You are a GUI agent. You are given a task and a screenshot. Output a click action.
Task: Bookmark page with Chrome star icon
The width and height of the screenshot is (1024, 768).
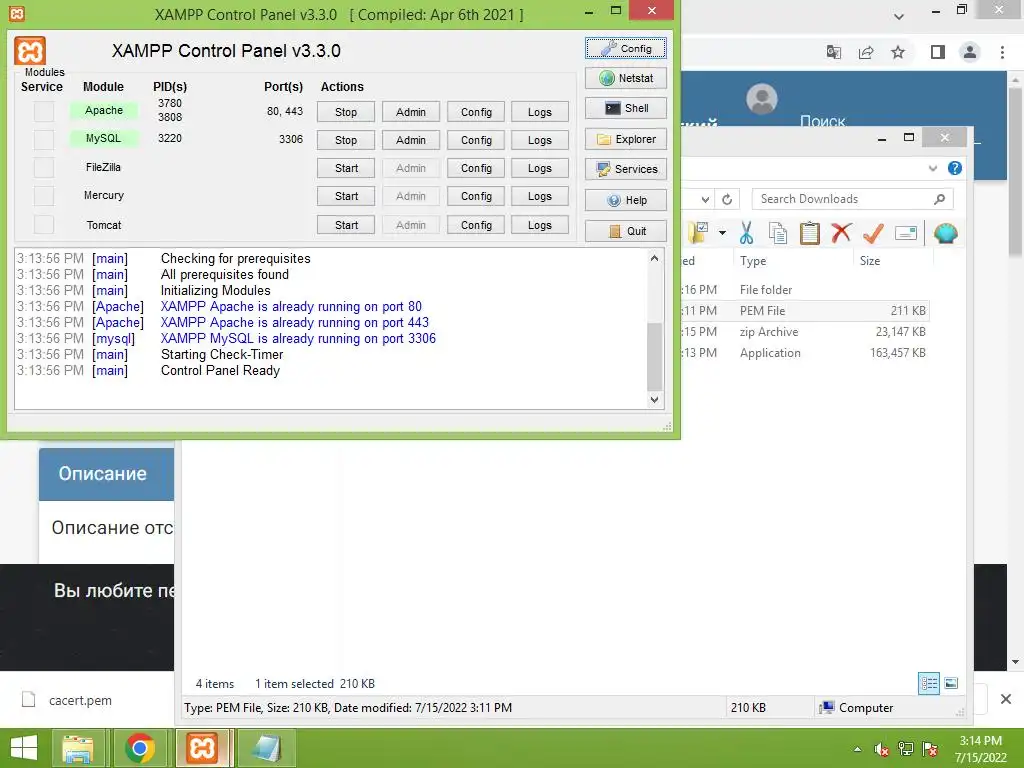[x=898, y=52]
